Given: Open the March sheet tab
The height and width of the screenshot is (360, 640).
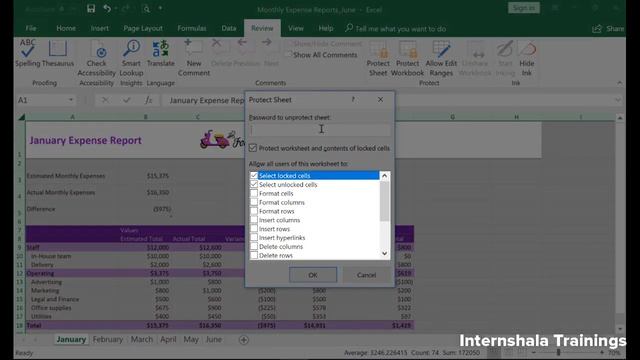Looking at the screenshot, I should pos(142,340).
